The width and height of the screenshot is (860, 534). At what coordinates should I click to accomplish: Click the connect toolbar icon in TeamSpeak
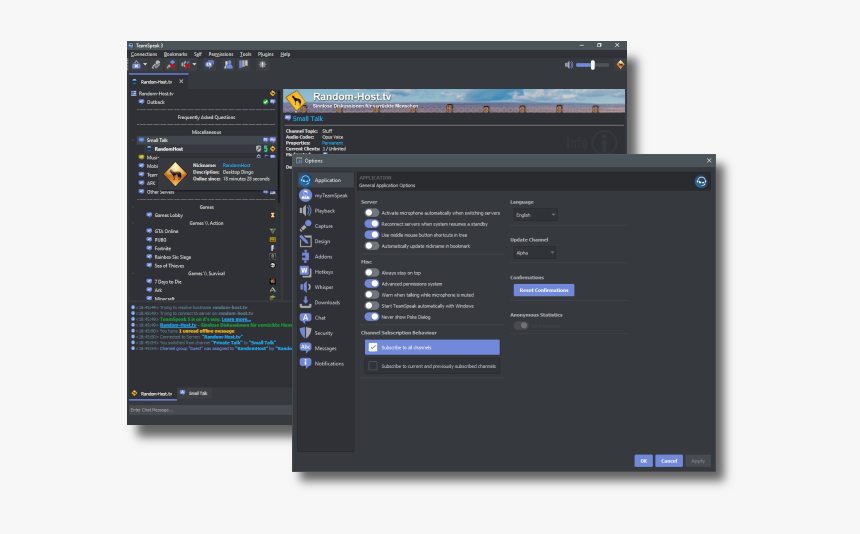[136, 65]
